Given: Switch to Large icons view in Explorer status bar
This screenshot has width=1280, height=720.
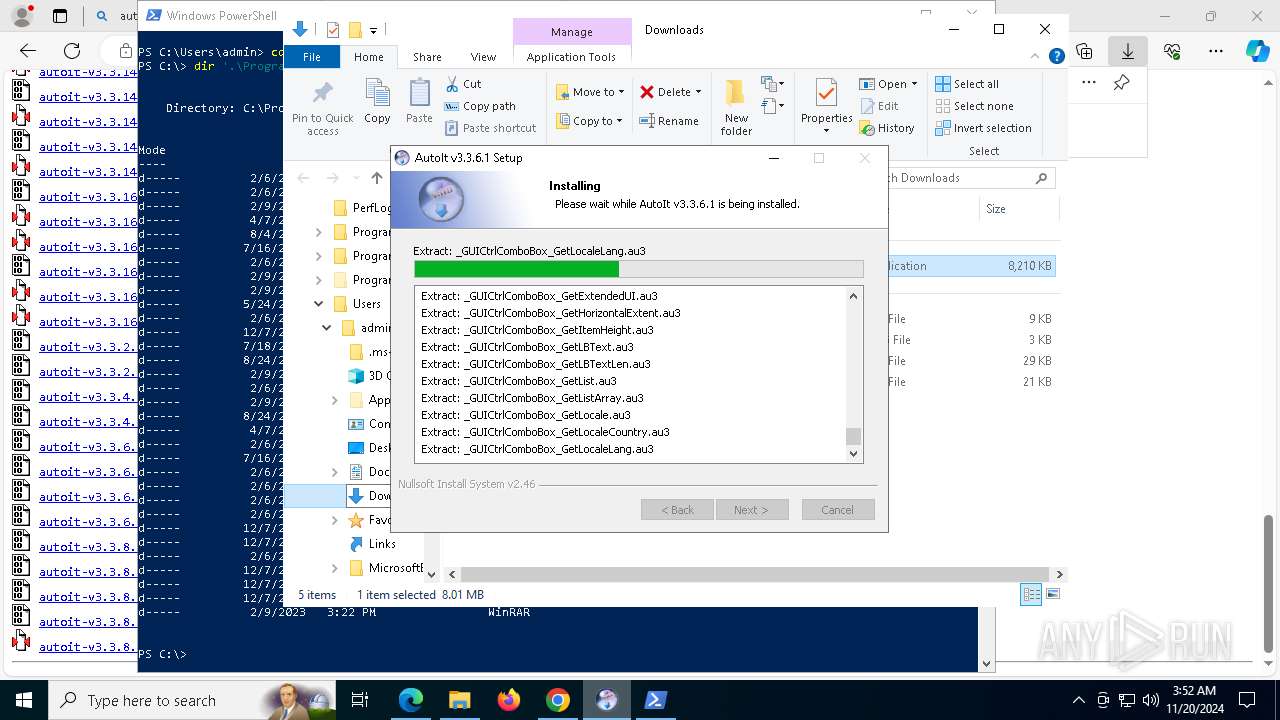Looking at the screenshot, I should pyautogui.click(x=1052, y=594).
